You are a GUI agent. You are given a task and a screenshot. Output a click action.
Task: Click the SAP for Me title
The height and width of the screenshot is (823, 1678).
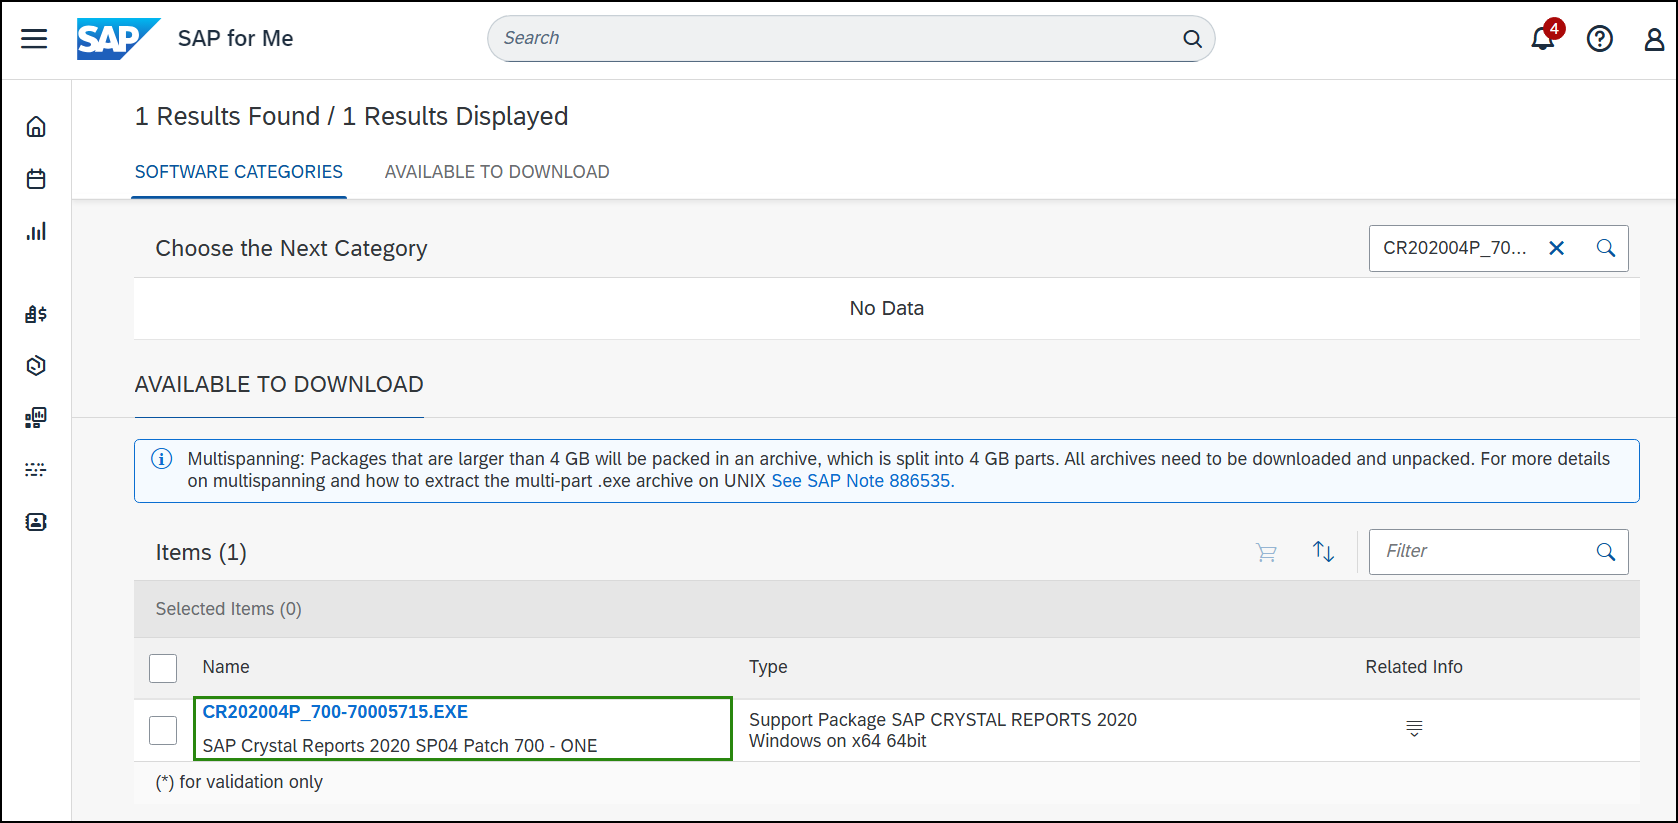pos(236,39)
